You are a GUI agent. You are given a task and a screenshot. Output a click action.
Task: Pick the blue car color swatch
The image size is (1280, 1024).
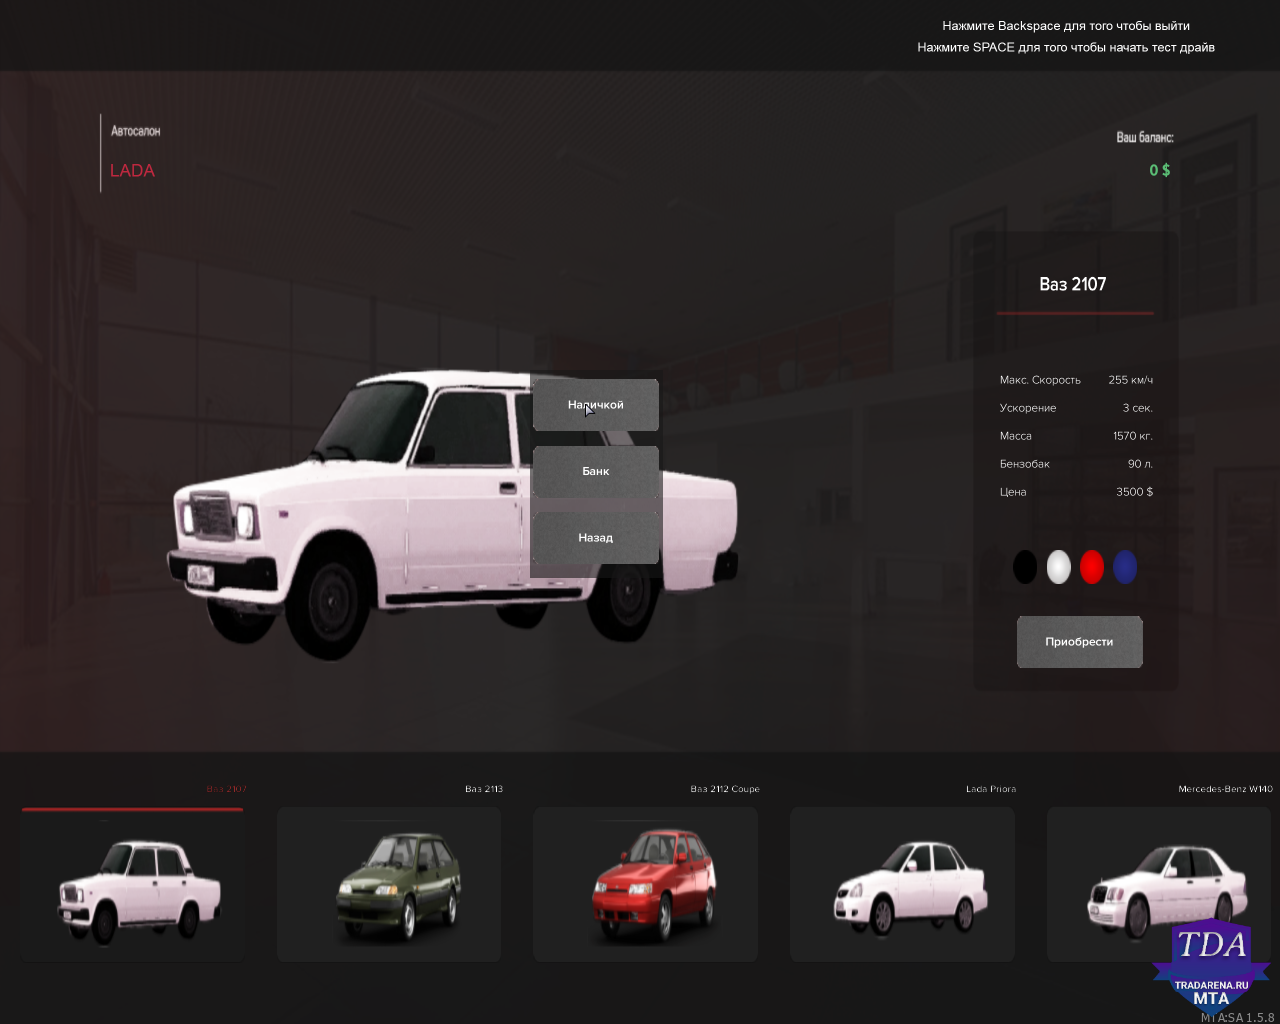(x=1125, y=567)
